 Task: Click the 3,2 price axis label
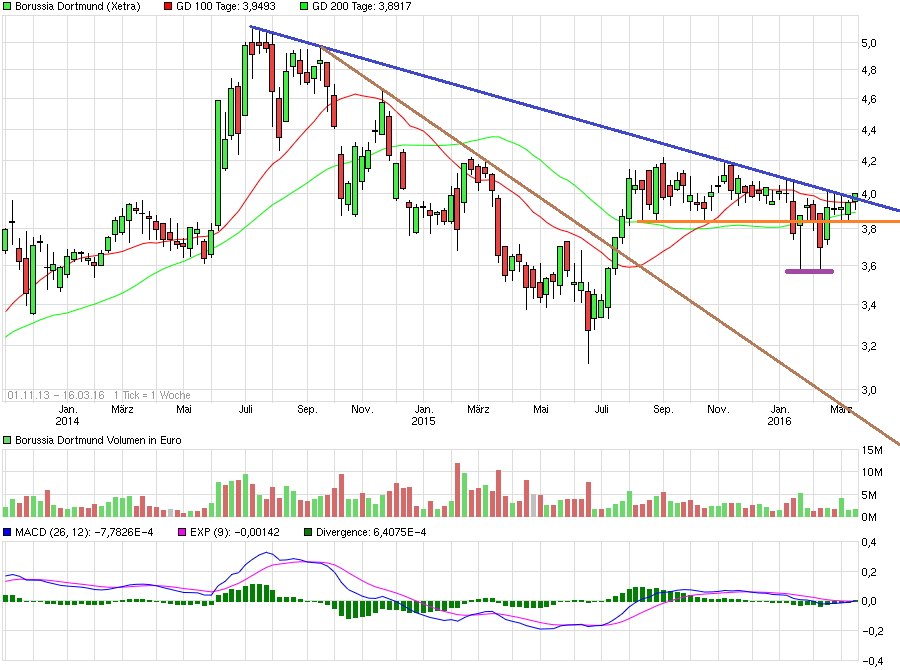tap(869, 346)
